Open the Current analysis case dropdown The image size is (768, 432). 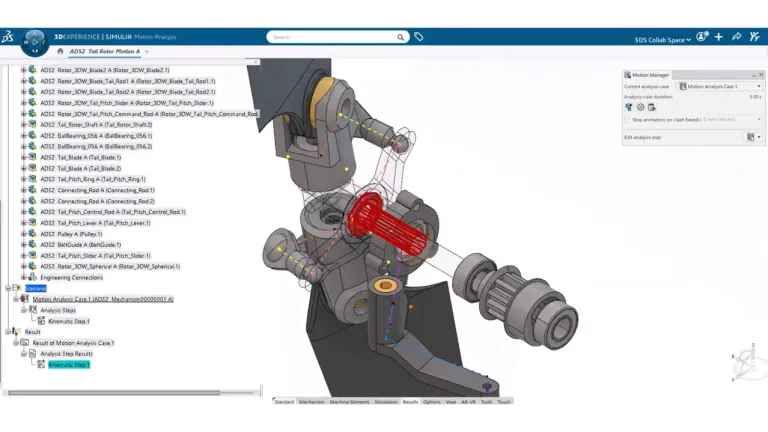720,86
